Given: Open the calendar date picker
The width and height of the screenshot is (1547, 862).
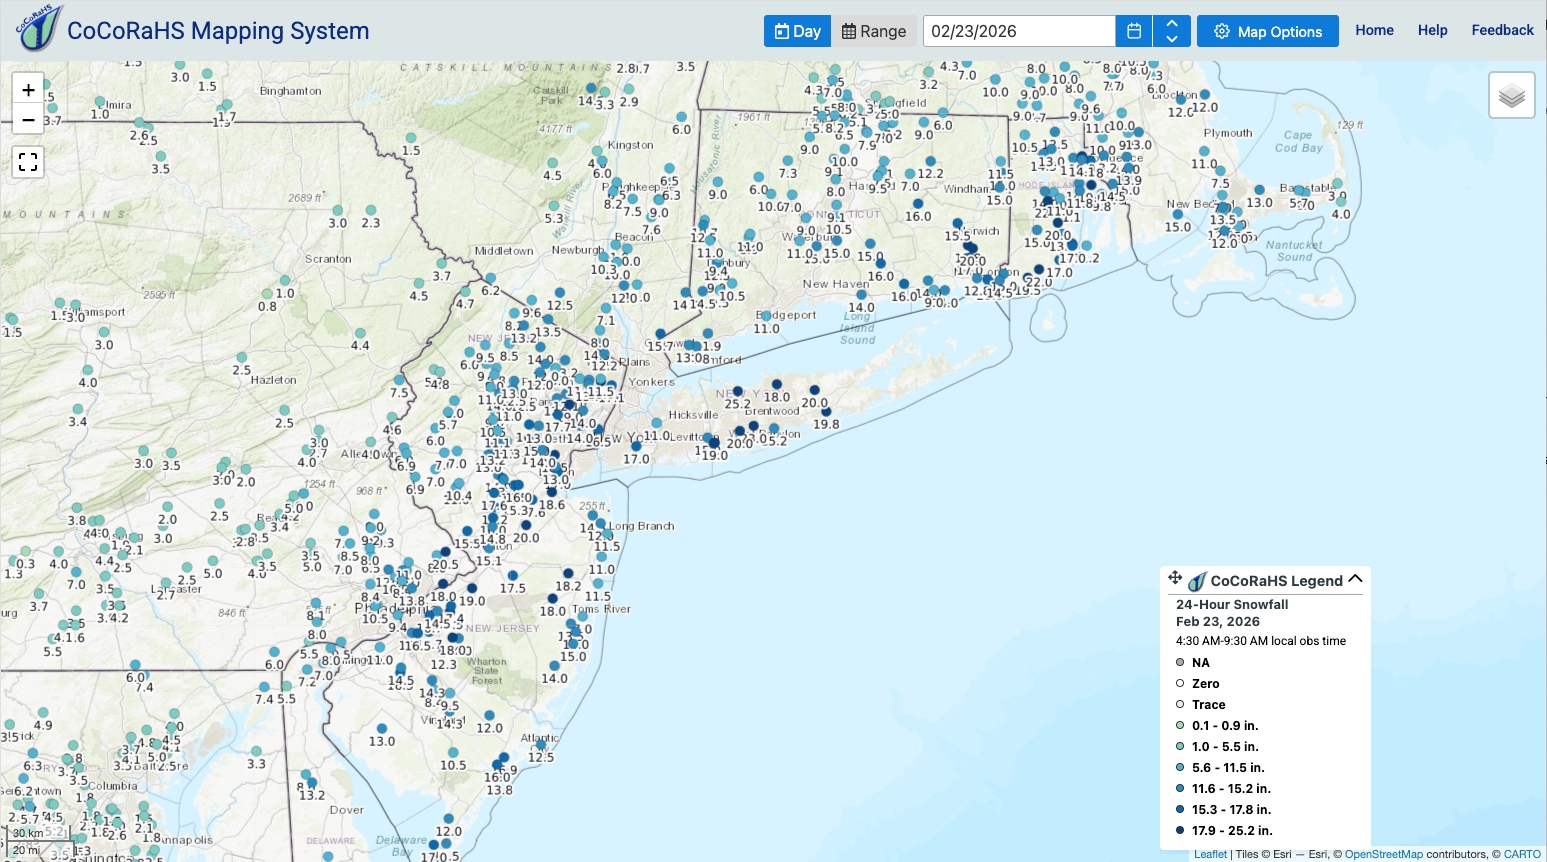Looking at the screenshot, I should click(1133, 31).
